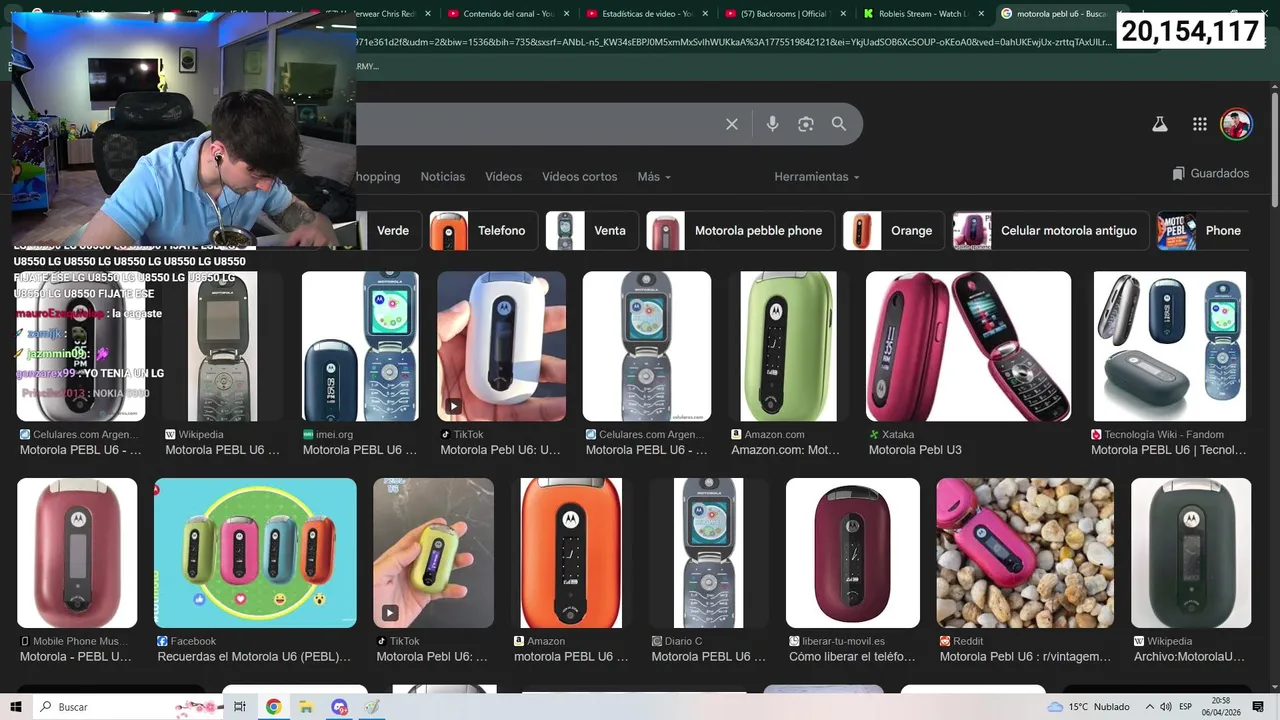Open the Facebook four colored phones image
This screenshot has height=720, width=1280.
coord(255,553)
